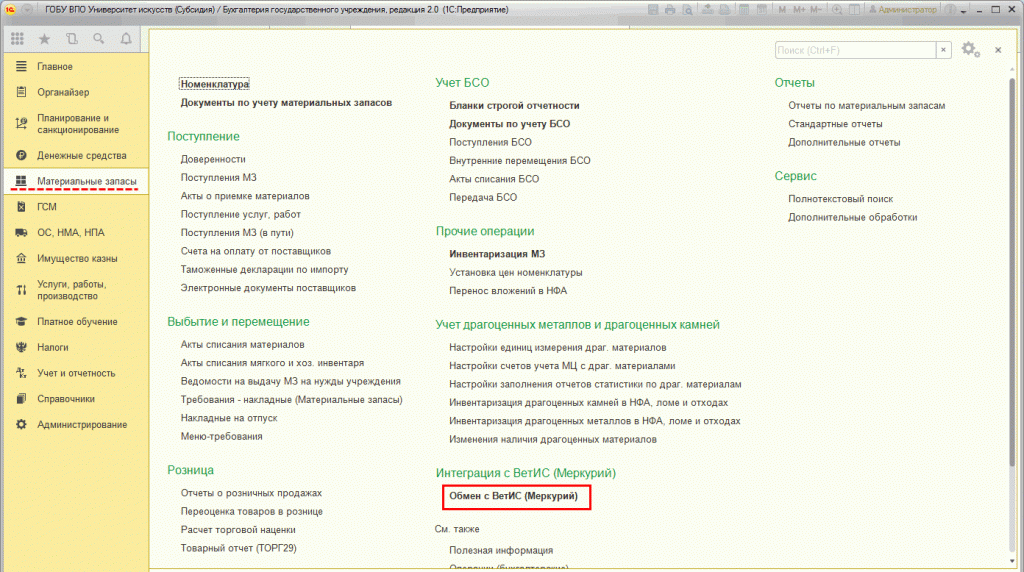
Task: Open the Номенклатура link
Action: [214, 85]
